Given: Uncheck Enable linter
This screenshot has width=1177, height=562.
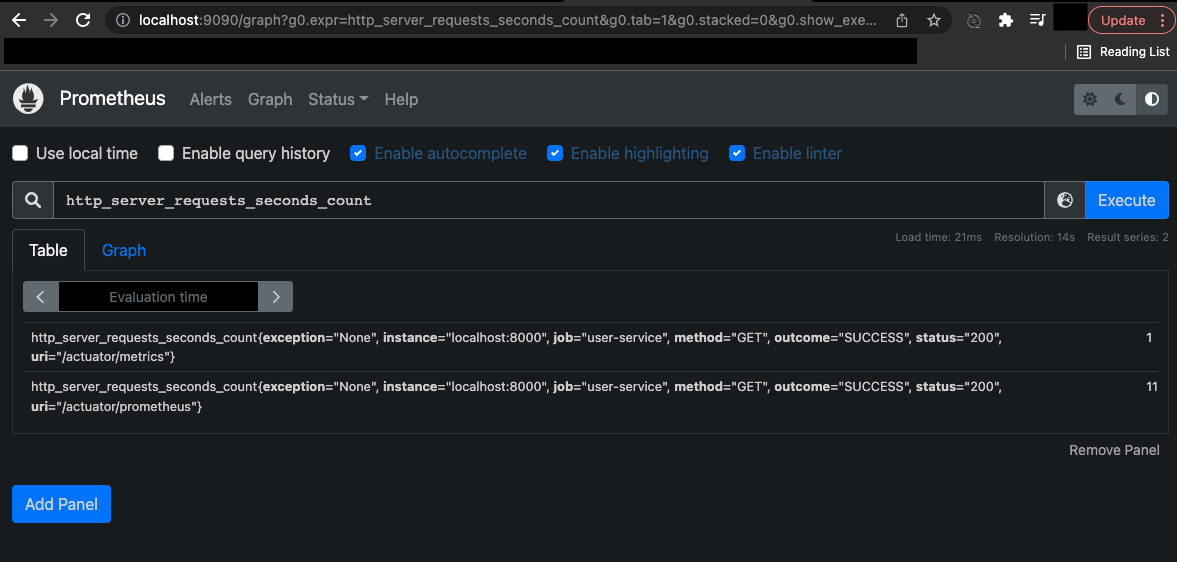Looking at the screenshot, I should [737, 153].
